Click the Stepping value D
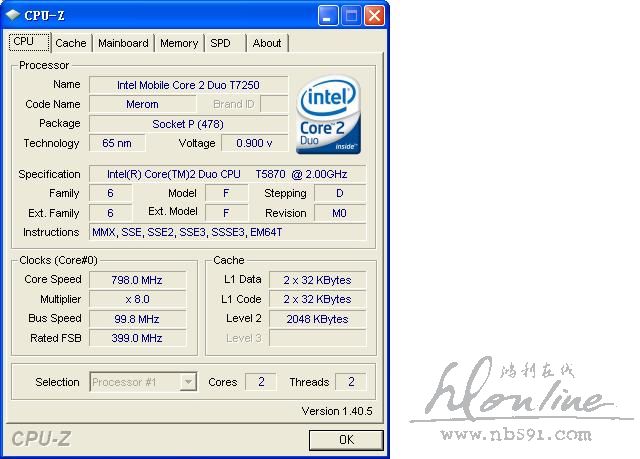The image size is (640, 459). pyautogui.click(x=340, y=193)
